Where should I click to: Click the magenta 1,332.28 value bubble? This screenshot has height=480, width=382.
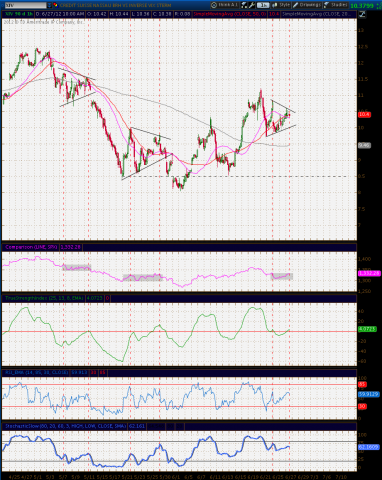[369, 273]
